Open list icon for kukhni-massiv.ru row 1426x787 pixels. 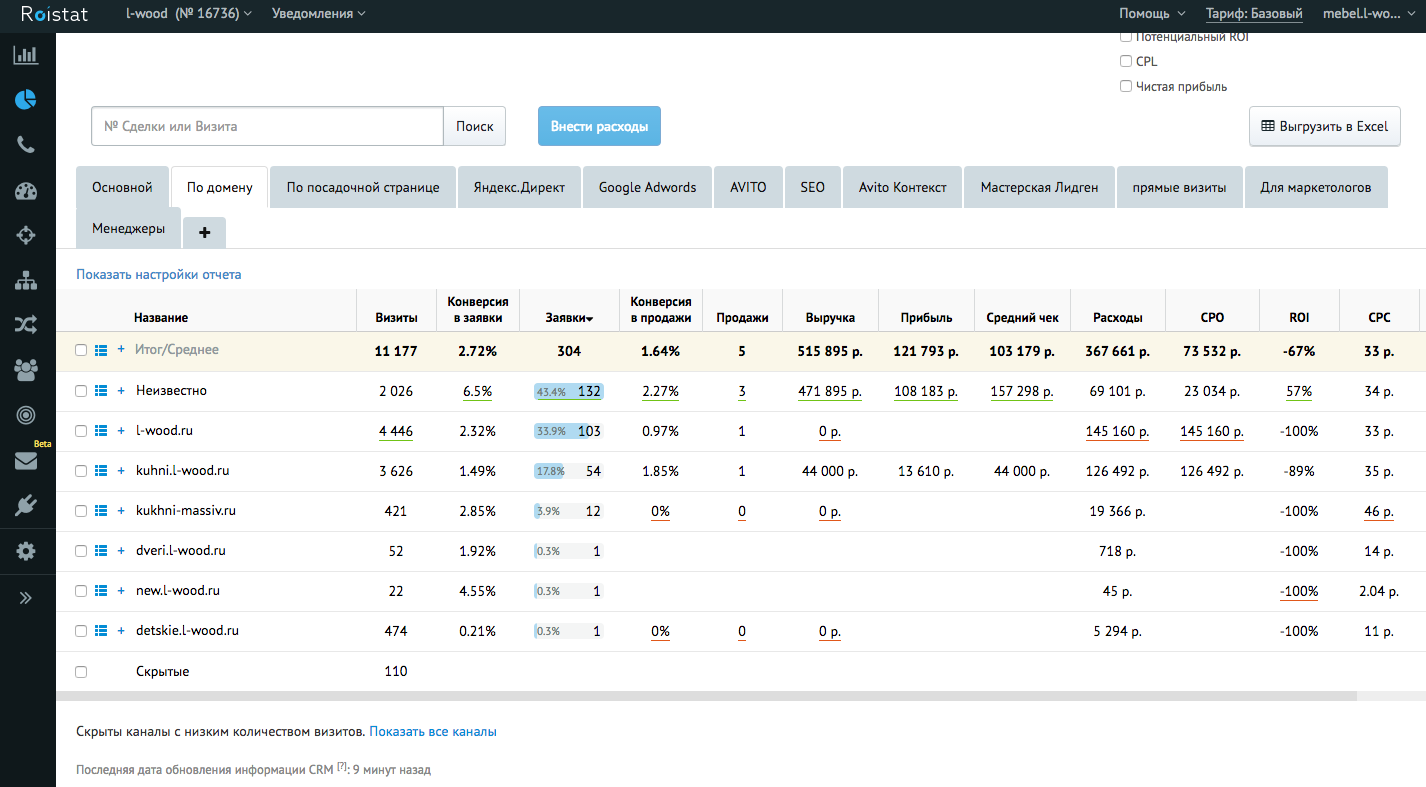pyautogui.click(x=100, y=511)
